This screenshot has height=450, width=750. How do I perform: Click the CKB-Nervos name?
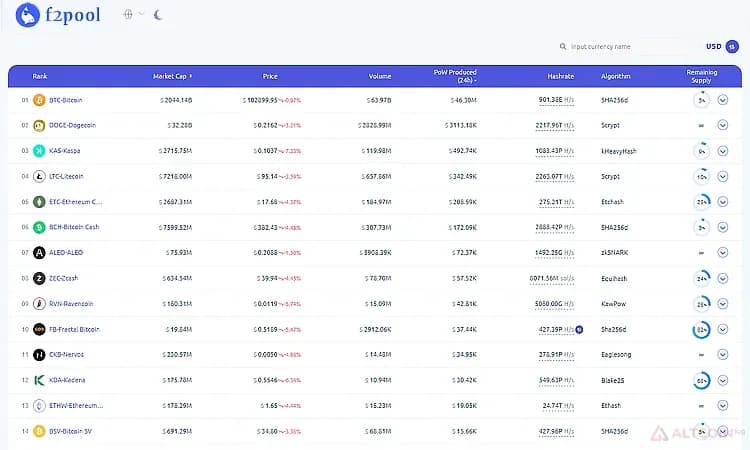tap(66, 355)
